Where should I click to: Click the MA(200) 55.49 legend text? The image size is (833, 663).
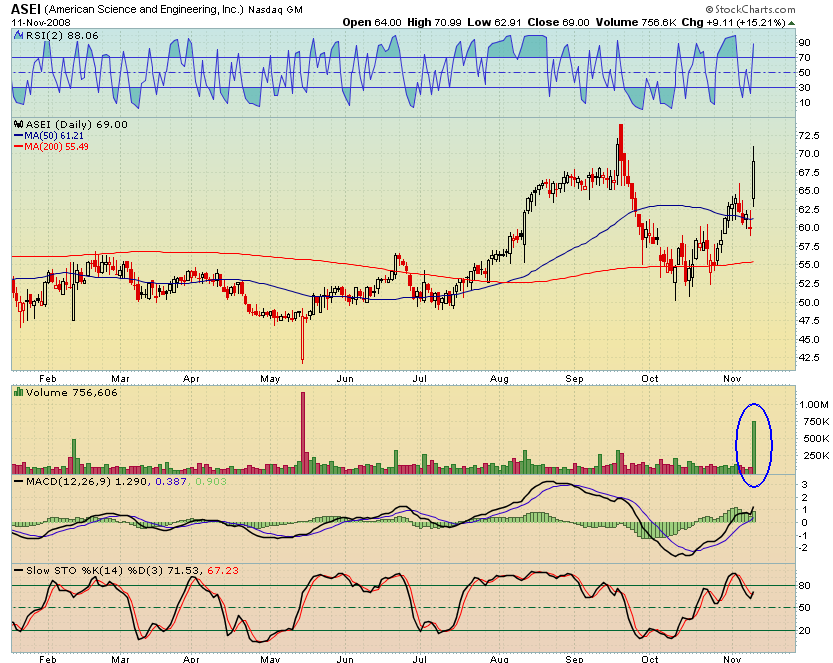click(56, 146)
